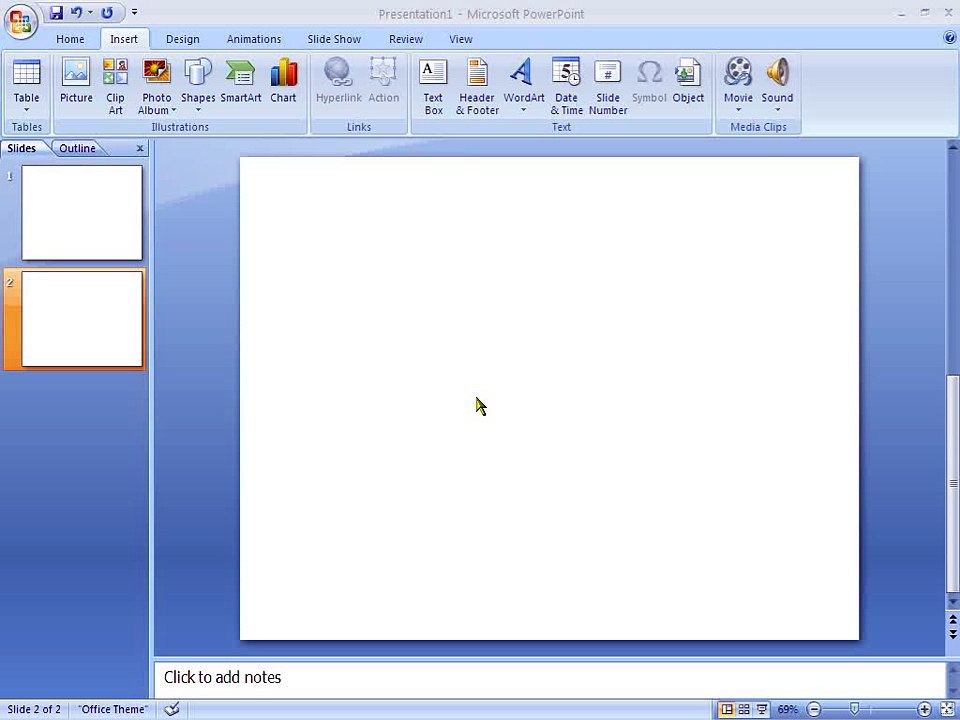Expand the Shapes dropdown arrow
Screen dimensions: 960x720
pos(198,111)
